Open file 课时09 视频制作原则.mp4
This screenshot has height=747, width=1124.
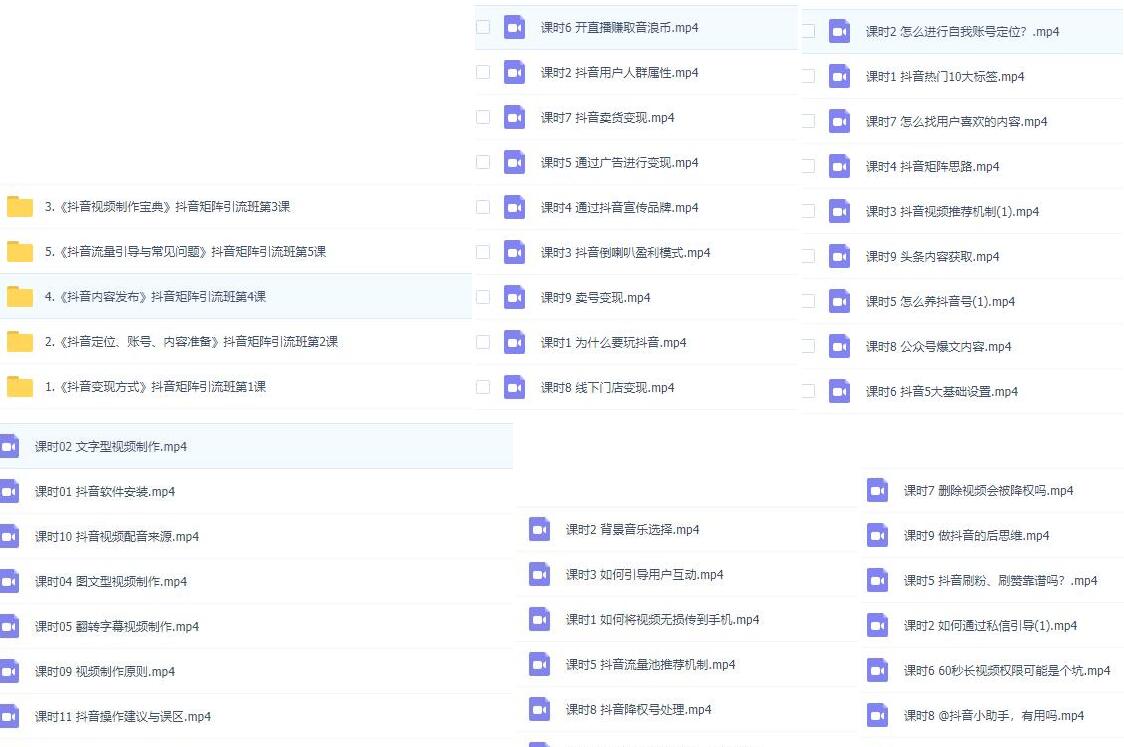(x=105, y=672)
